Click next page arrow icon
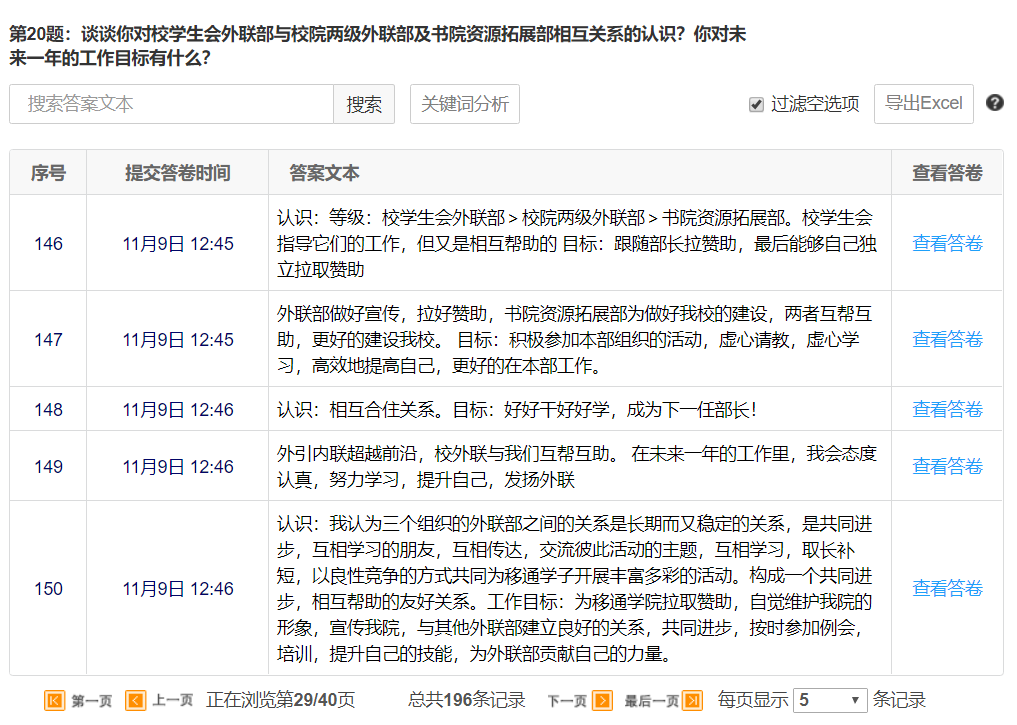Image resolution: width=1017 pixels, height=725 pixels. (x=602, y=700)
